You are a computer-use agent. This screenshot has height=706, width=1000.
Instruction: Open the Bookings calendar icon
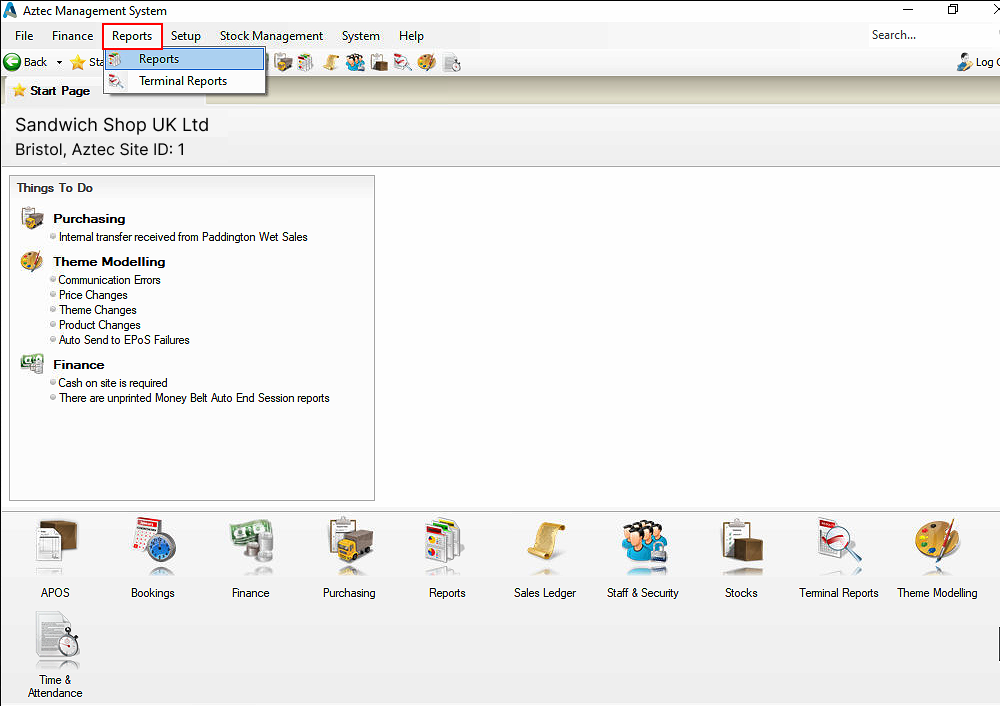tap(152, 547)
